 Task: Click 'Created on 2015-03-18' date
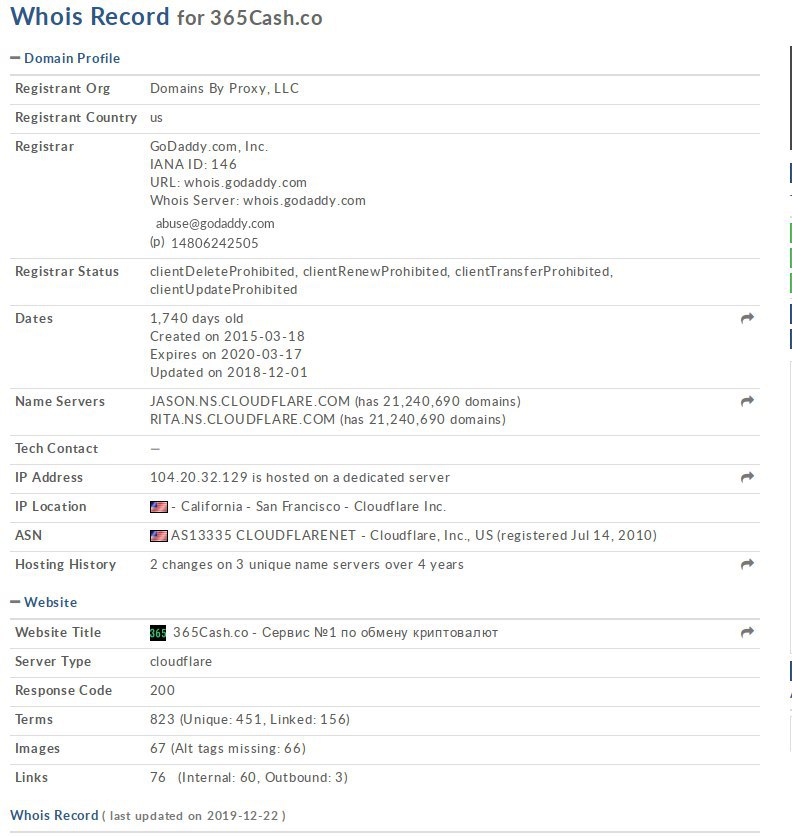pyautogui.click(x=227, y=336)
